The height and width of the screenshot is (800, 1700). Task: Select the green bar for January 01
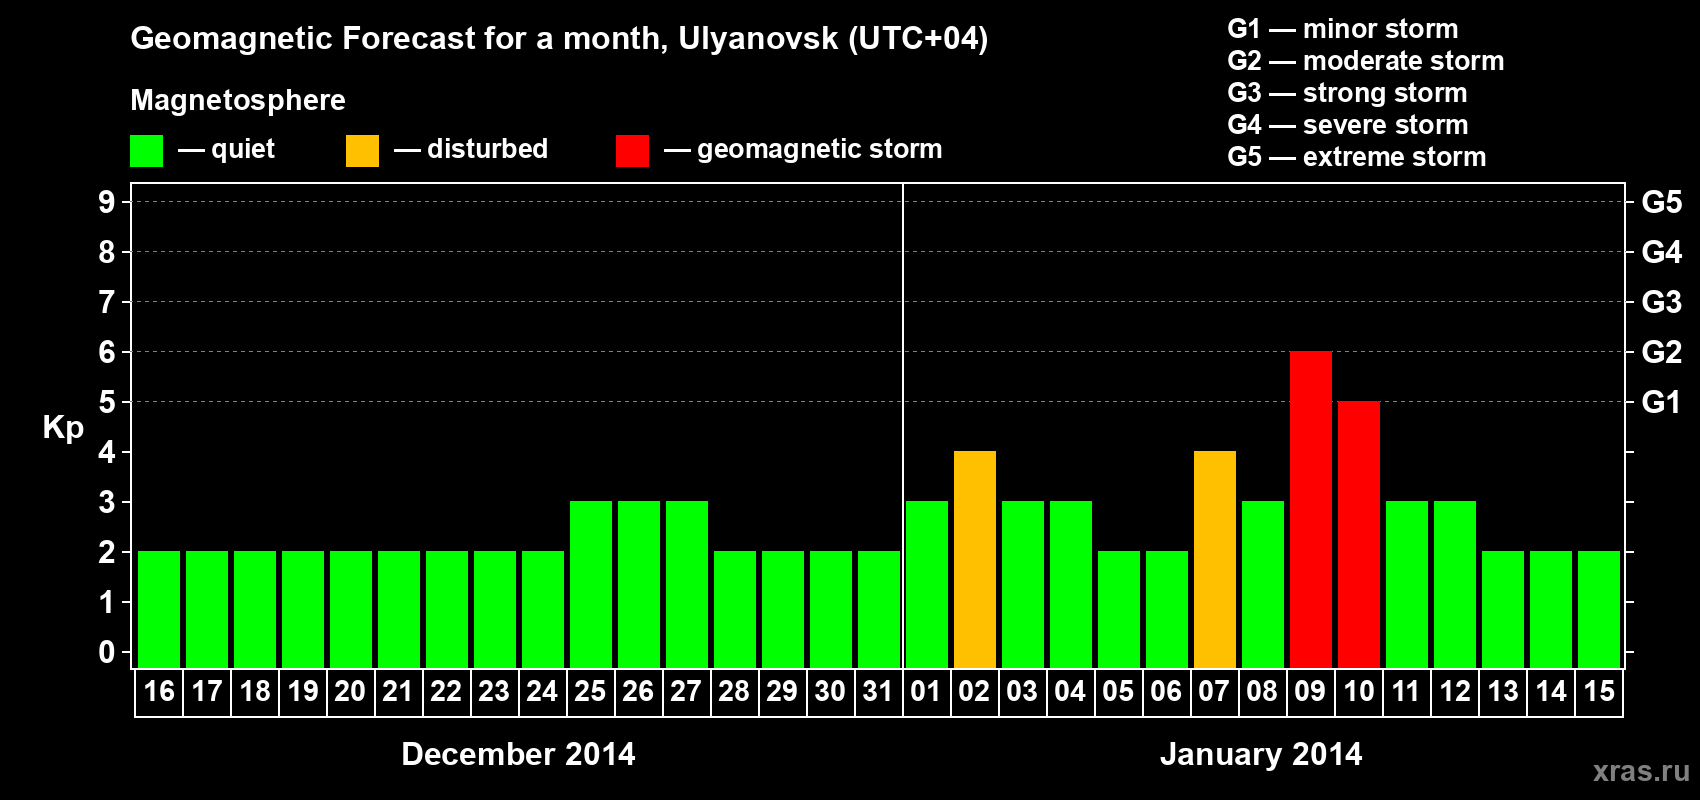(927, 585)
